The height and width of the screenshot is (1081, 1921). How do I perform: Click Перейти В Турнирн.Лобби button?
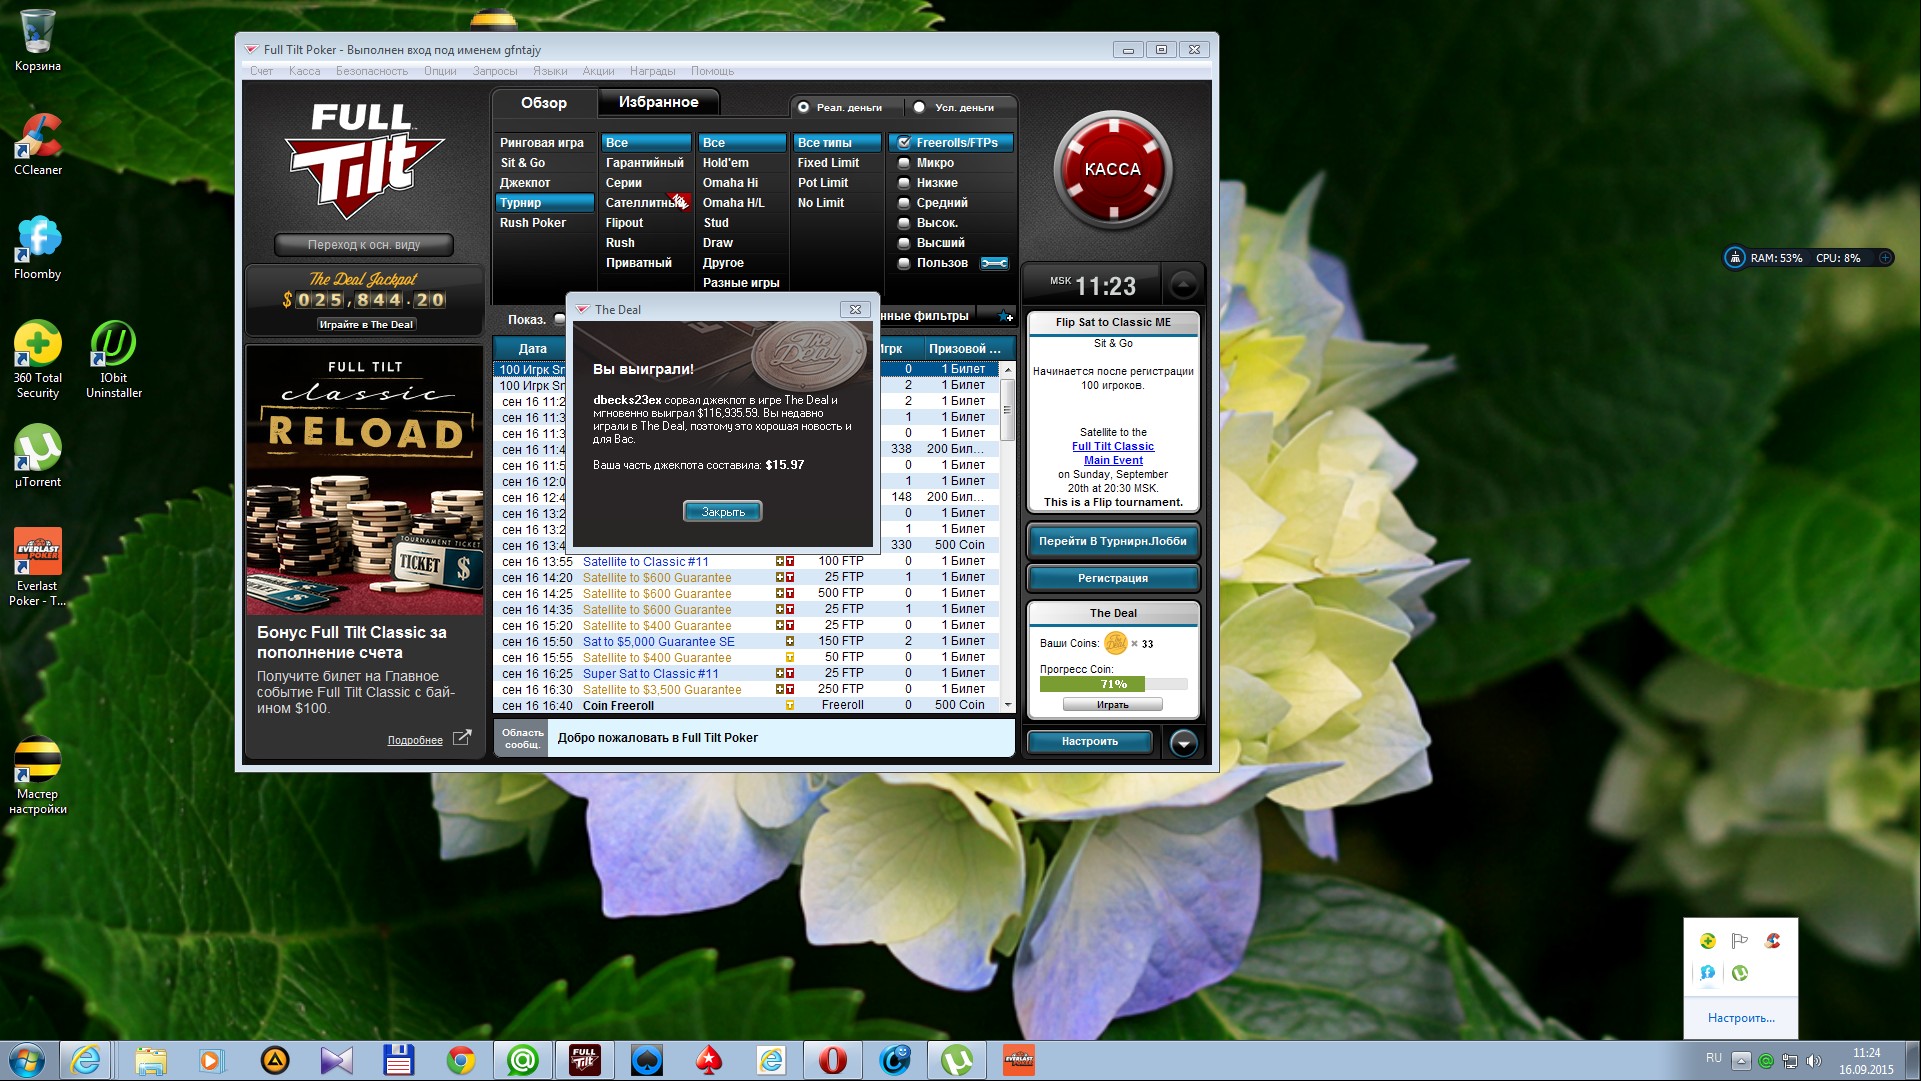[x=1112, y=541]
